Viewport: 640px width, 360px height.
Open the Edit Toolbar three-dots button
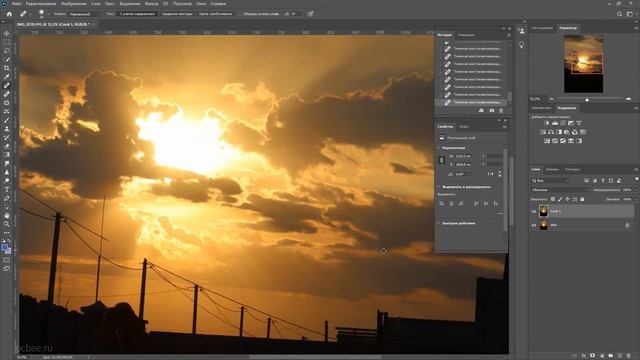(7, 233)
